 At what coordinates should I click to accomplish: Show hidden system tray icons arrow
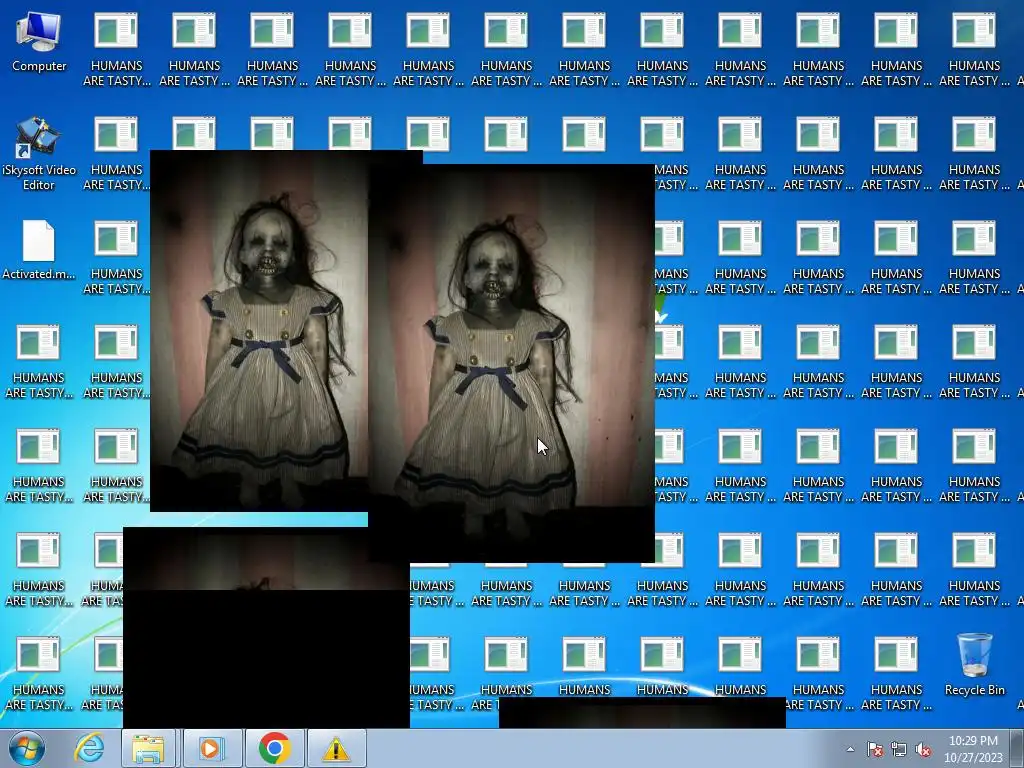[x=850, y=749]
